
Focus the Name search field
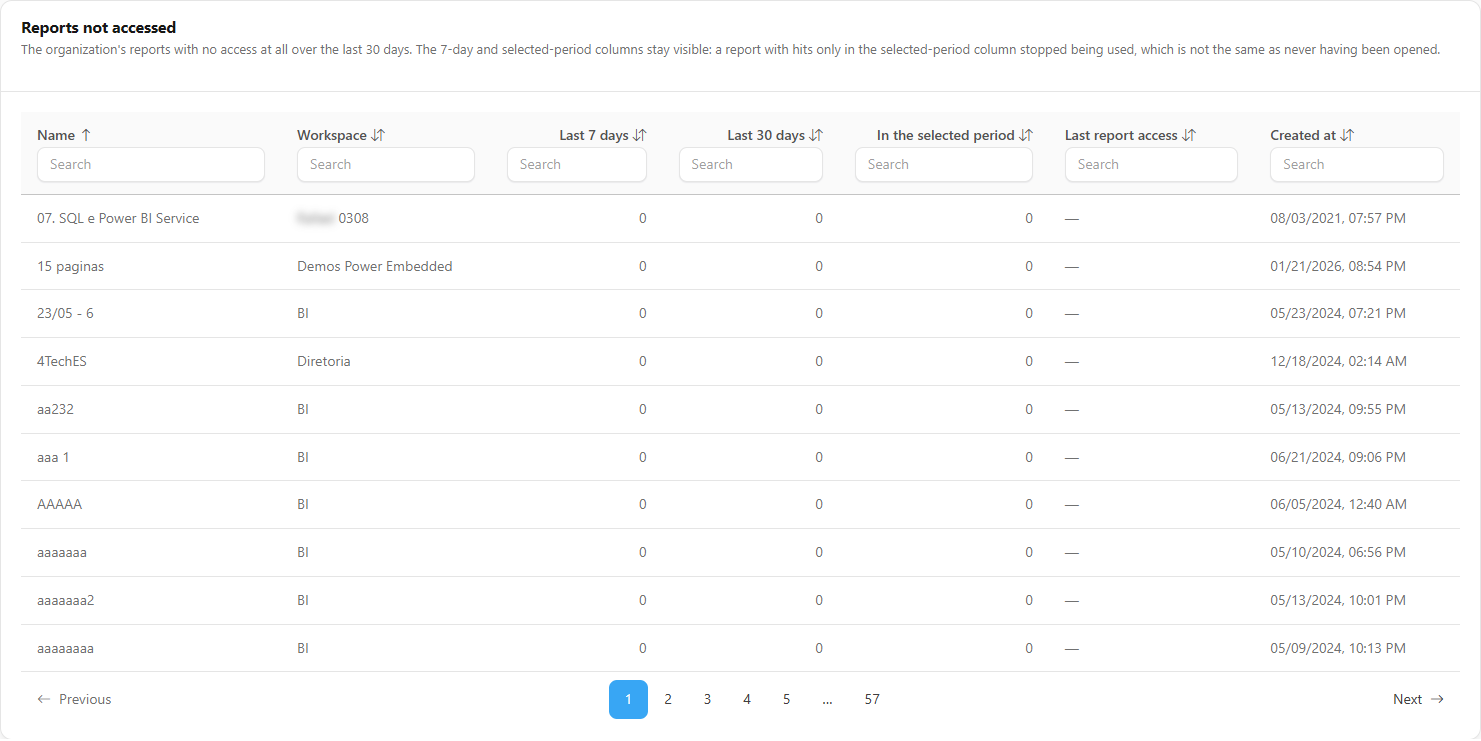pos(151,165)
